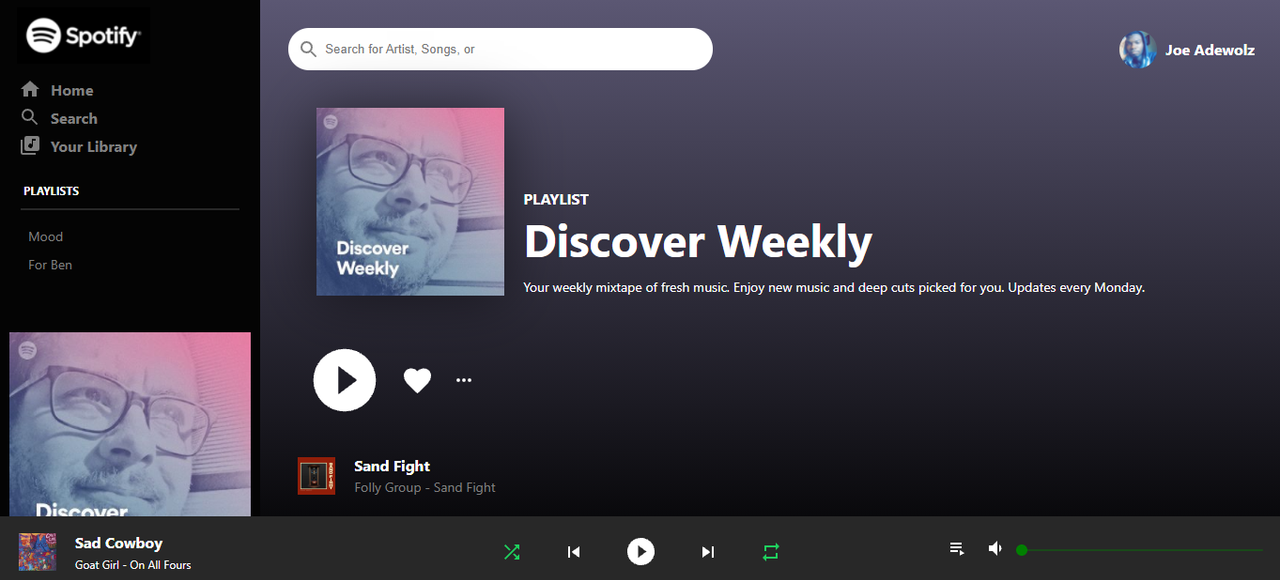Click the magnifier icon in search bar

click(308, 49)
